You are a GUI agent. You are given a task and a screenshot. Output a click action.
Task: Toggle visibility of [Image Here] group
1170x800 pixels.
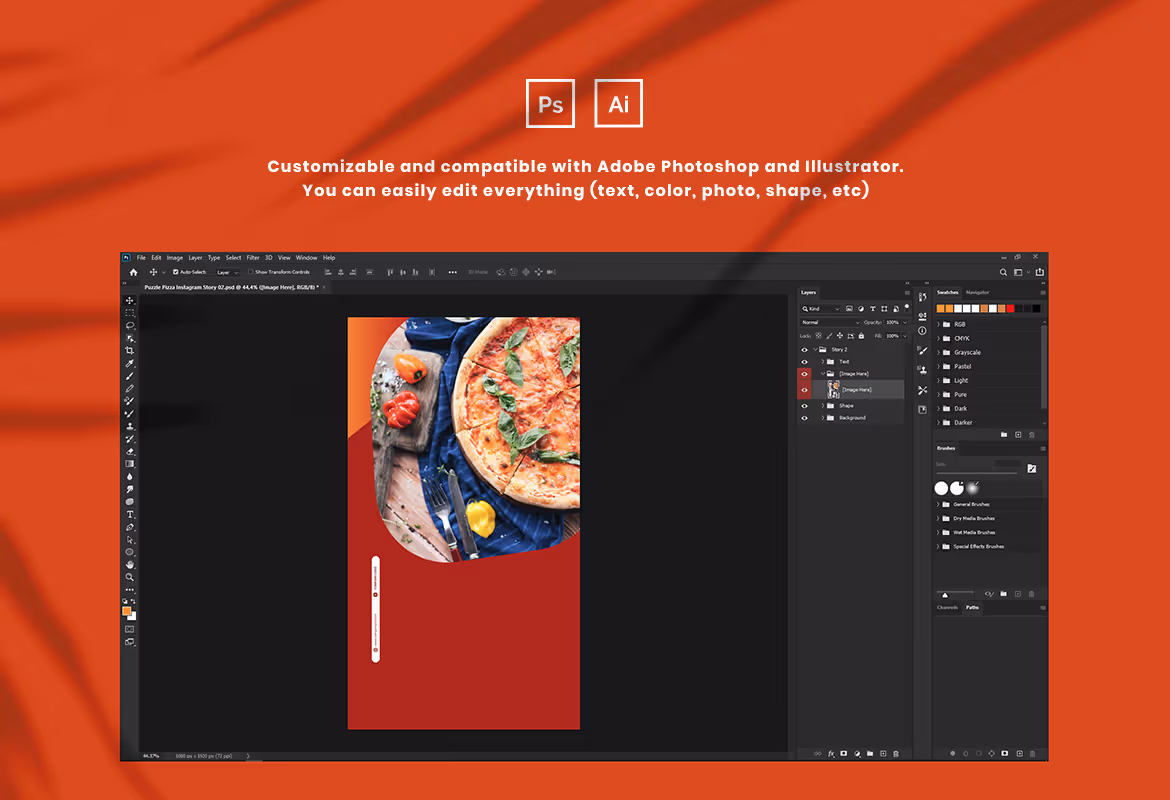tap(804, 374)
